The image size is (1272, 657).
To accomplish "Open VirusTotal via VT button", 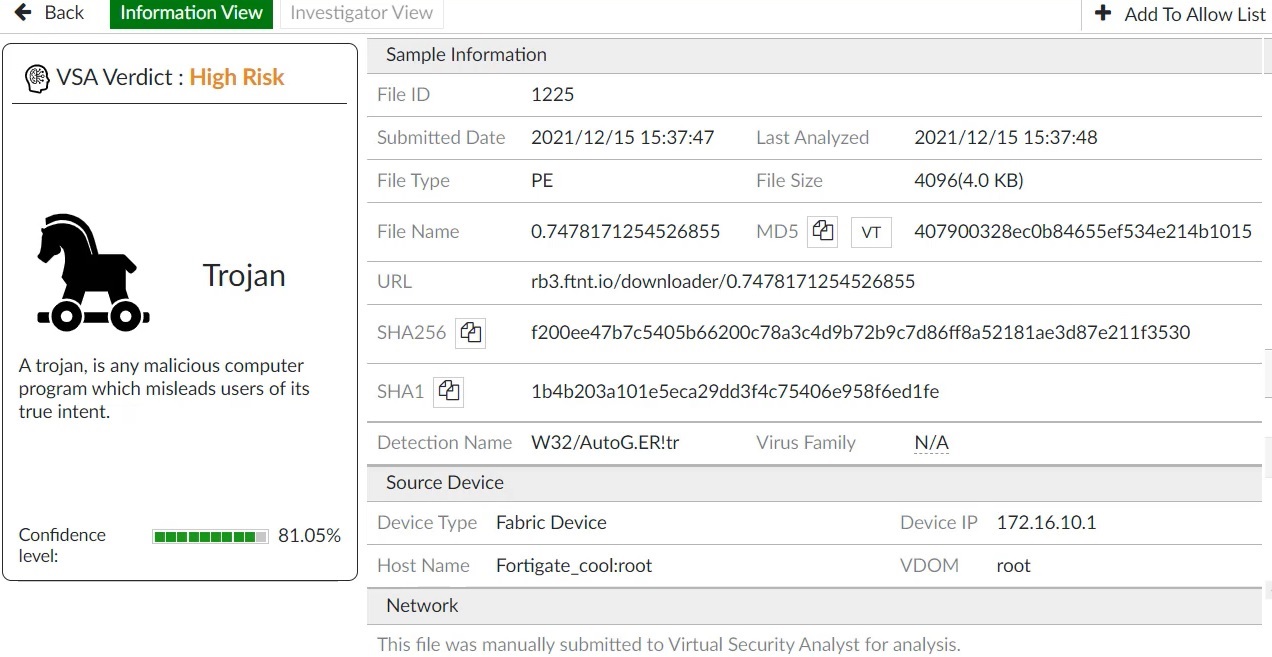I will pyautogui.click(x=871, y=232).
